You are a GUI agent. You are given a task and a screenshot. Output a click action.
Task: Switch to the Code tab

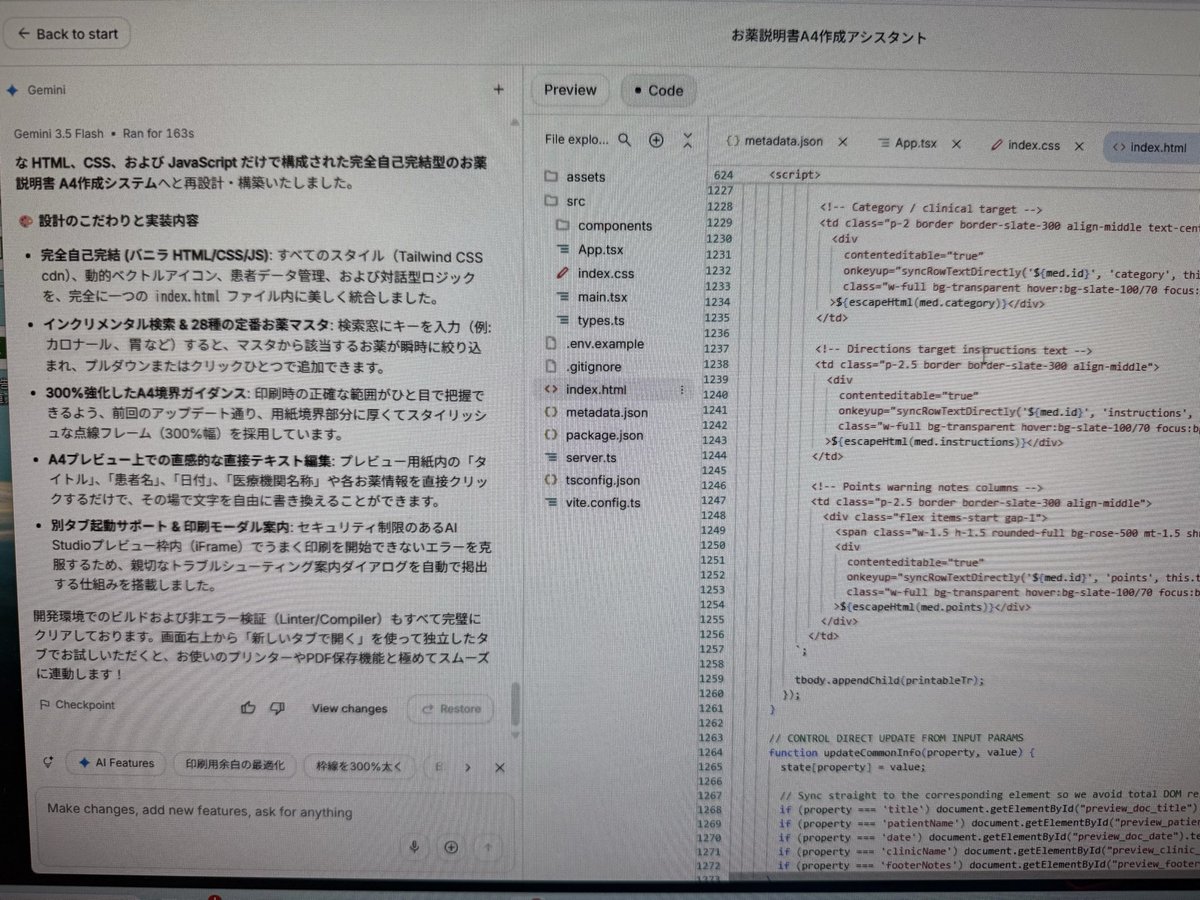tap(658, 90)
